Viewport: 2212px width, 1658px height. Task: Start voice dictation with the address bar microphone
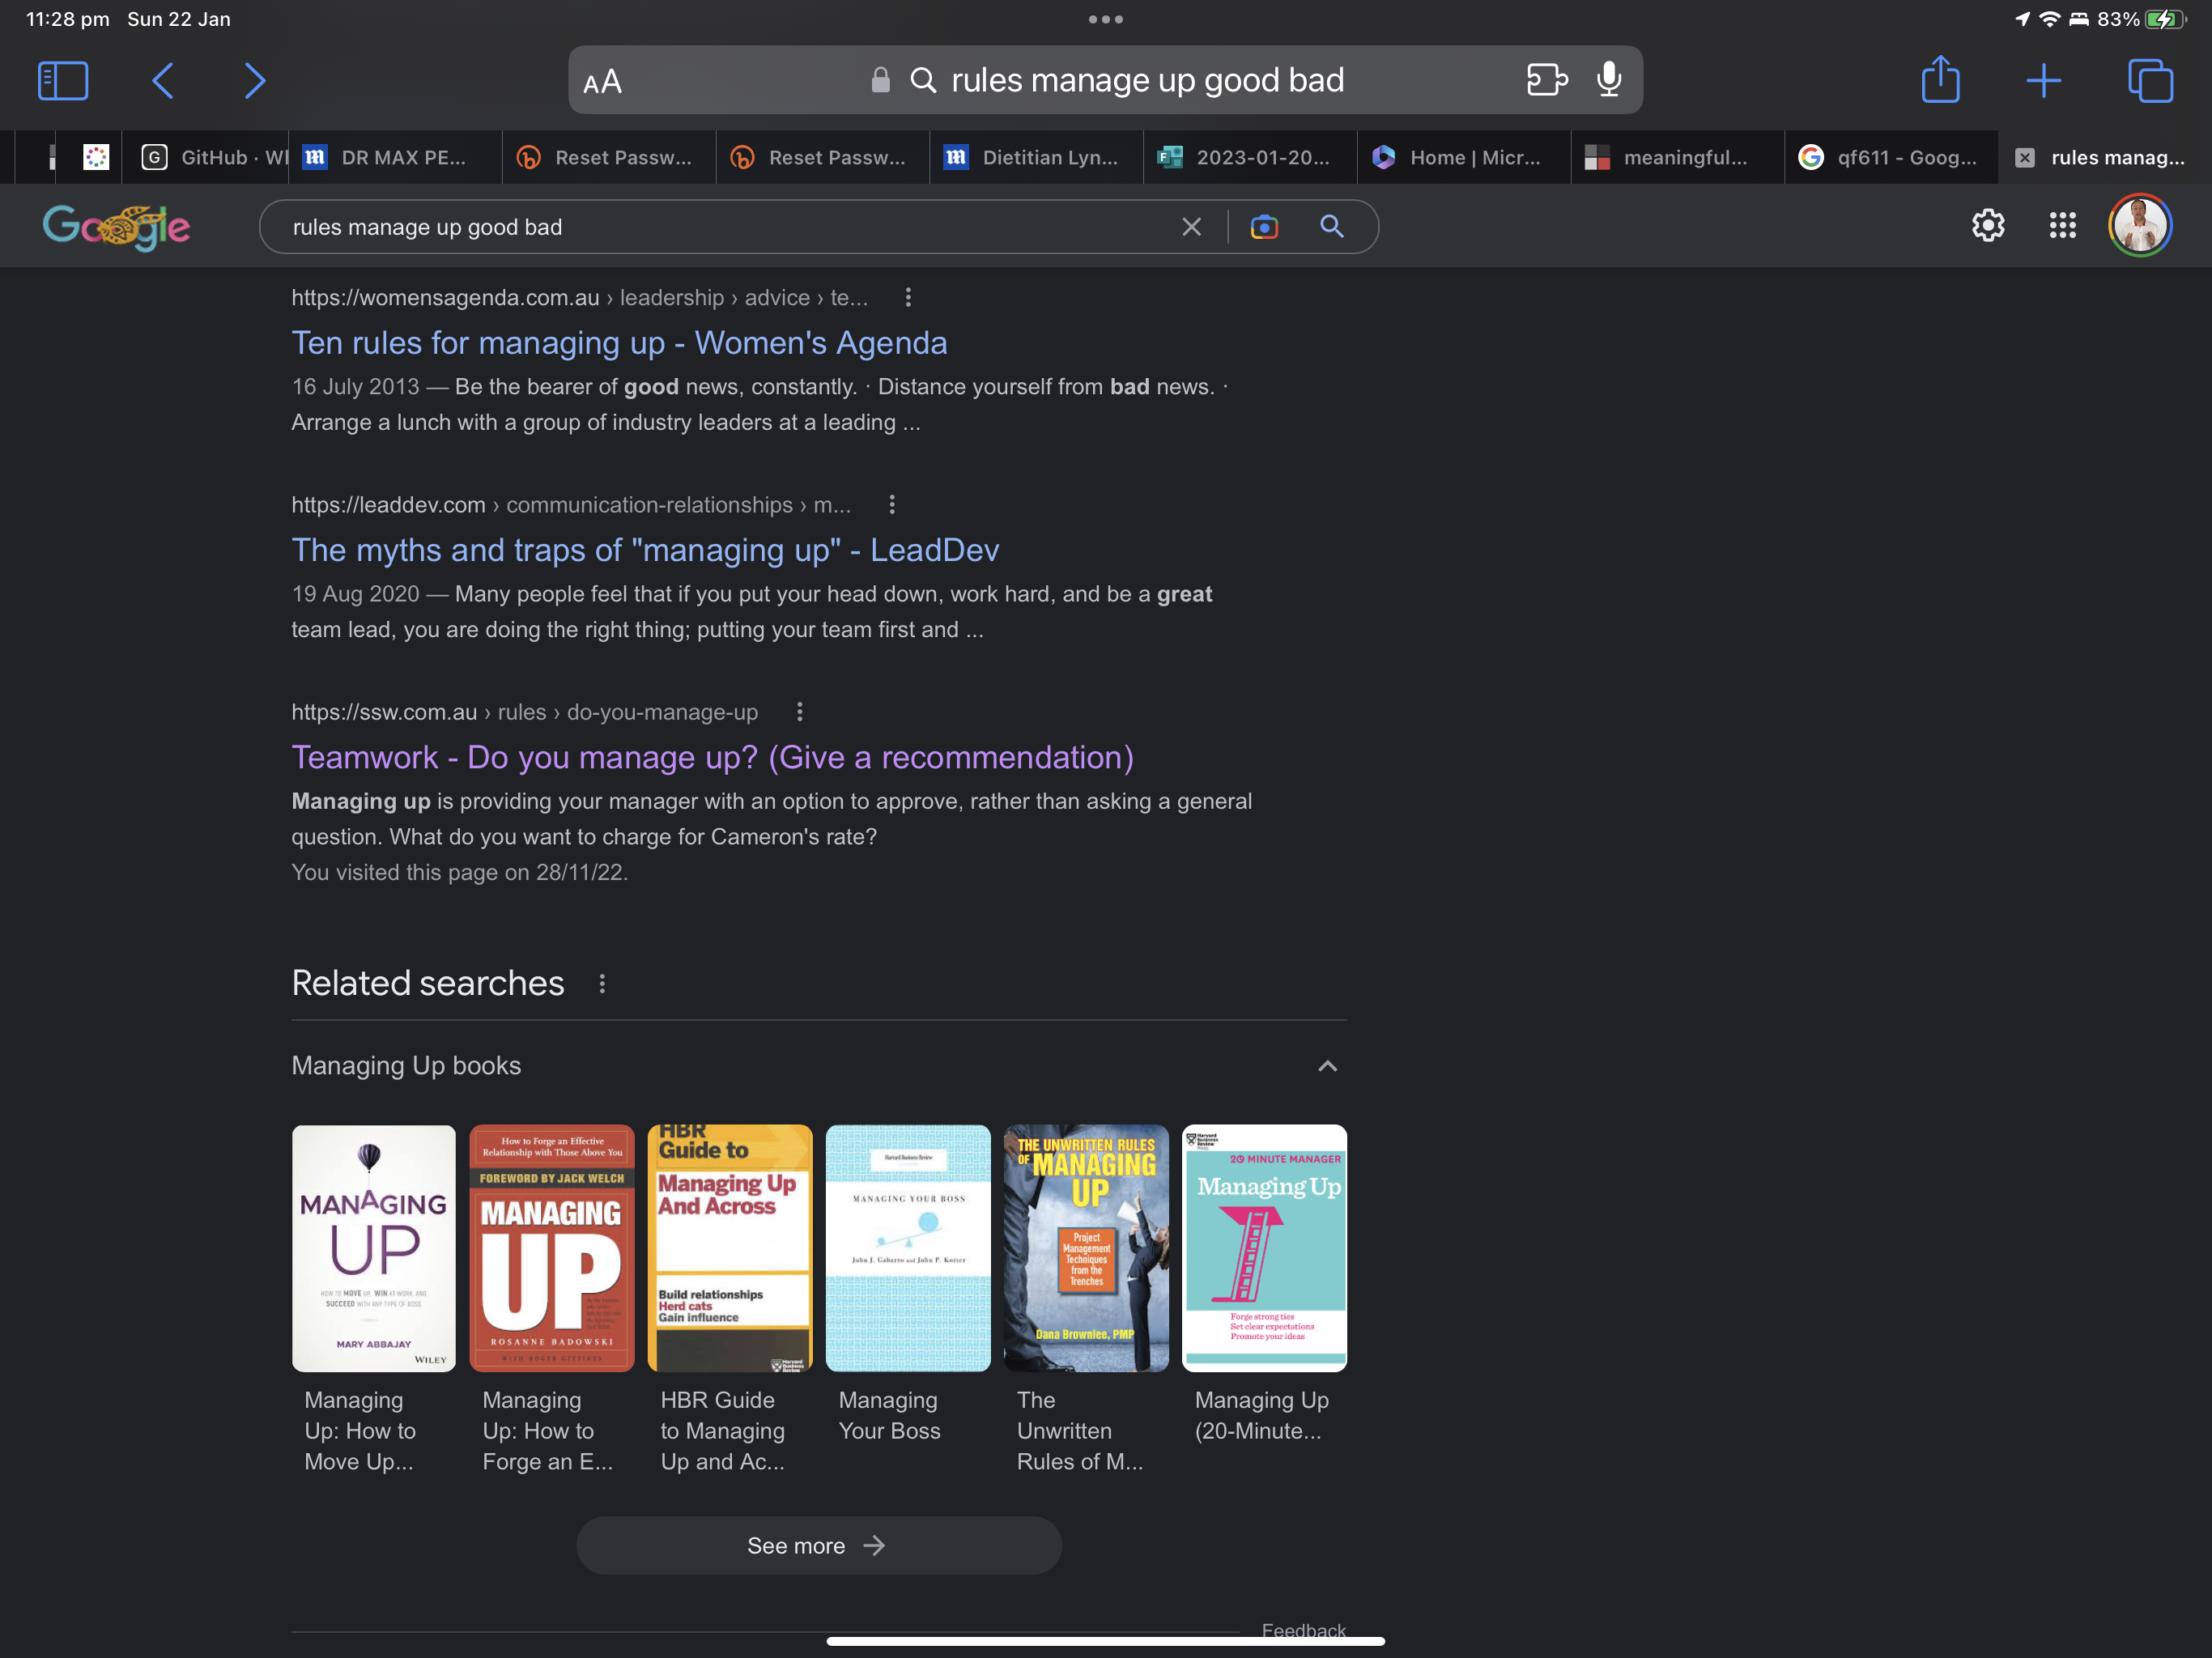pyautogui.click(x=1609, y=80)
